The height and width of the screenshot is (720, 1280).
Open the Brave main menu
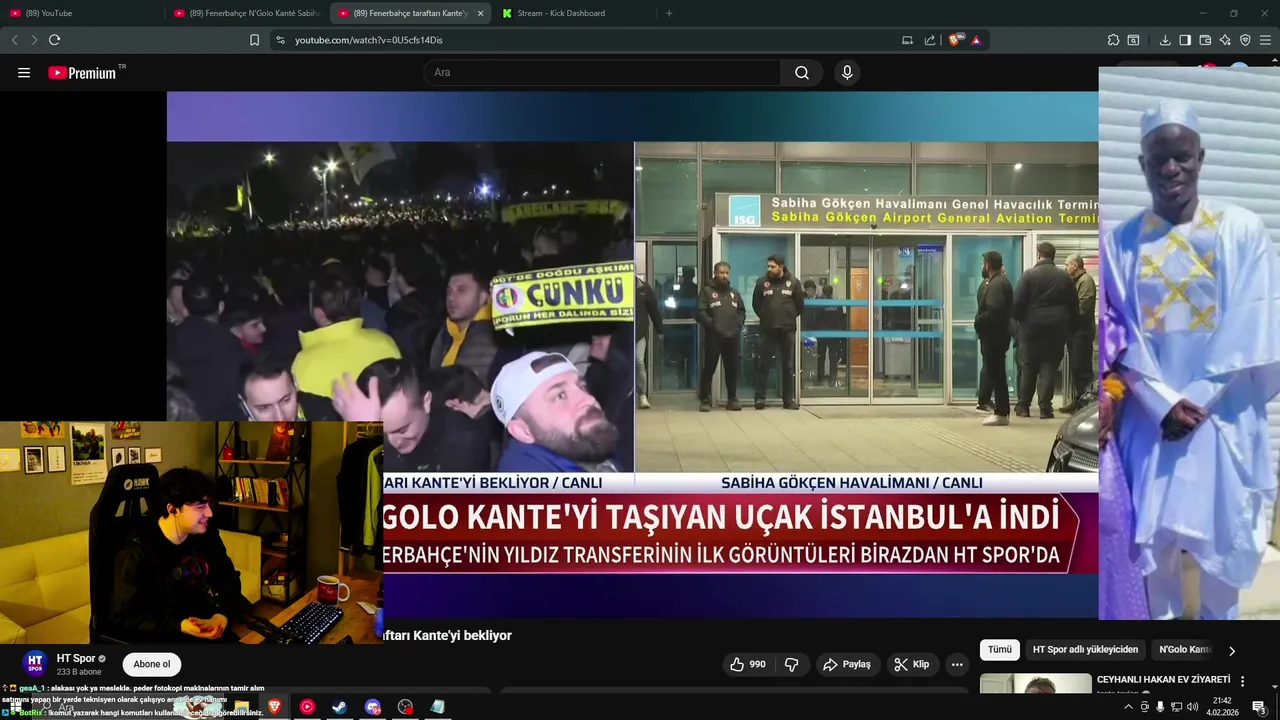tap(1266, 40)
